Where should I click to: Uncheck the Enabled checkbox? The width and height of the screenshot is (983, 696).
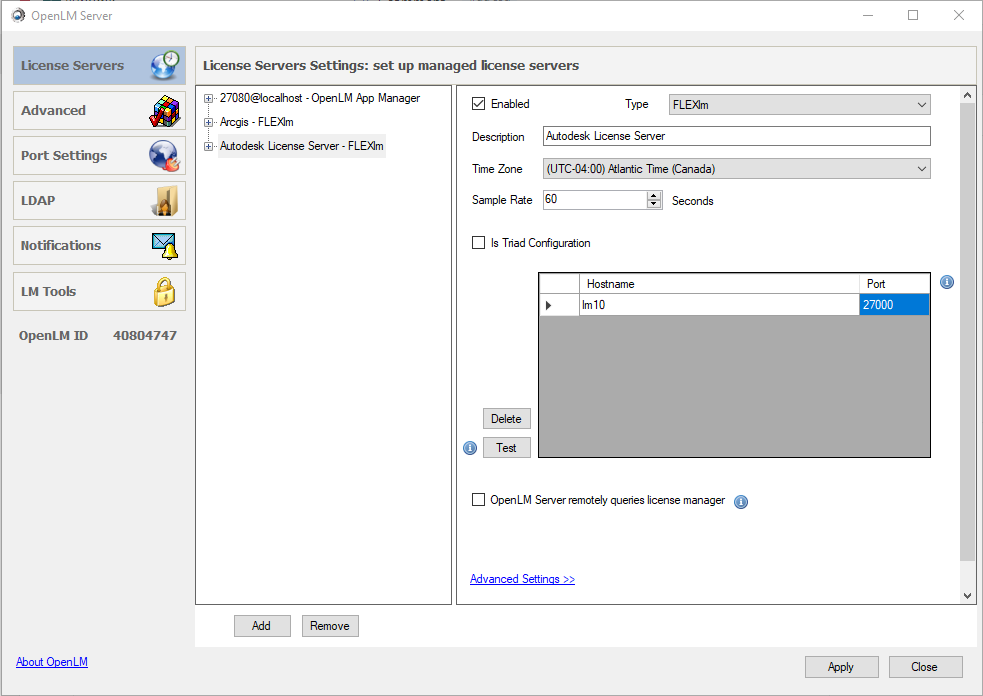[x=479, y=104]
